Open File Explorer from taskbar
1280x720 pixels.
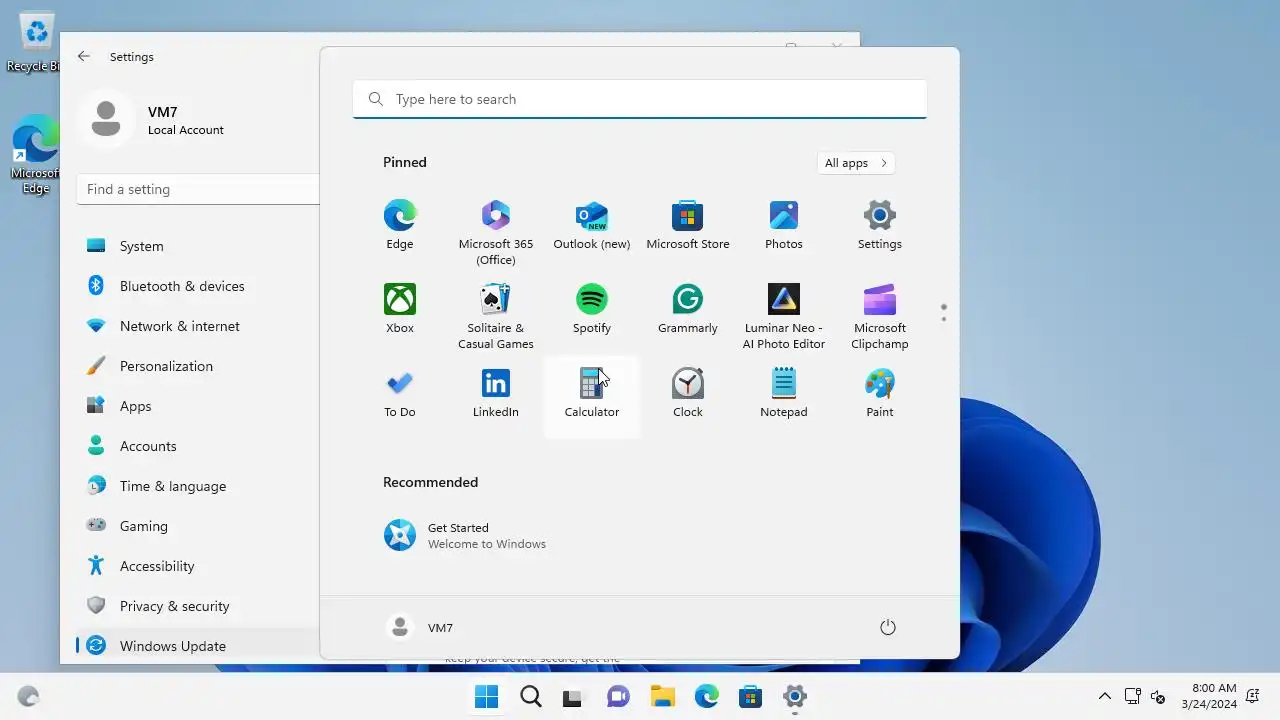coord(662,697)
